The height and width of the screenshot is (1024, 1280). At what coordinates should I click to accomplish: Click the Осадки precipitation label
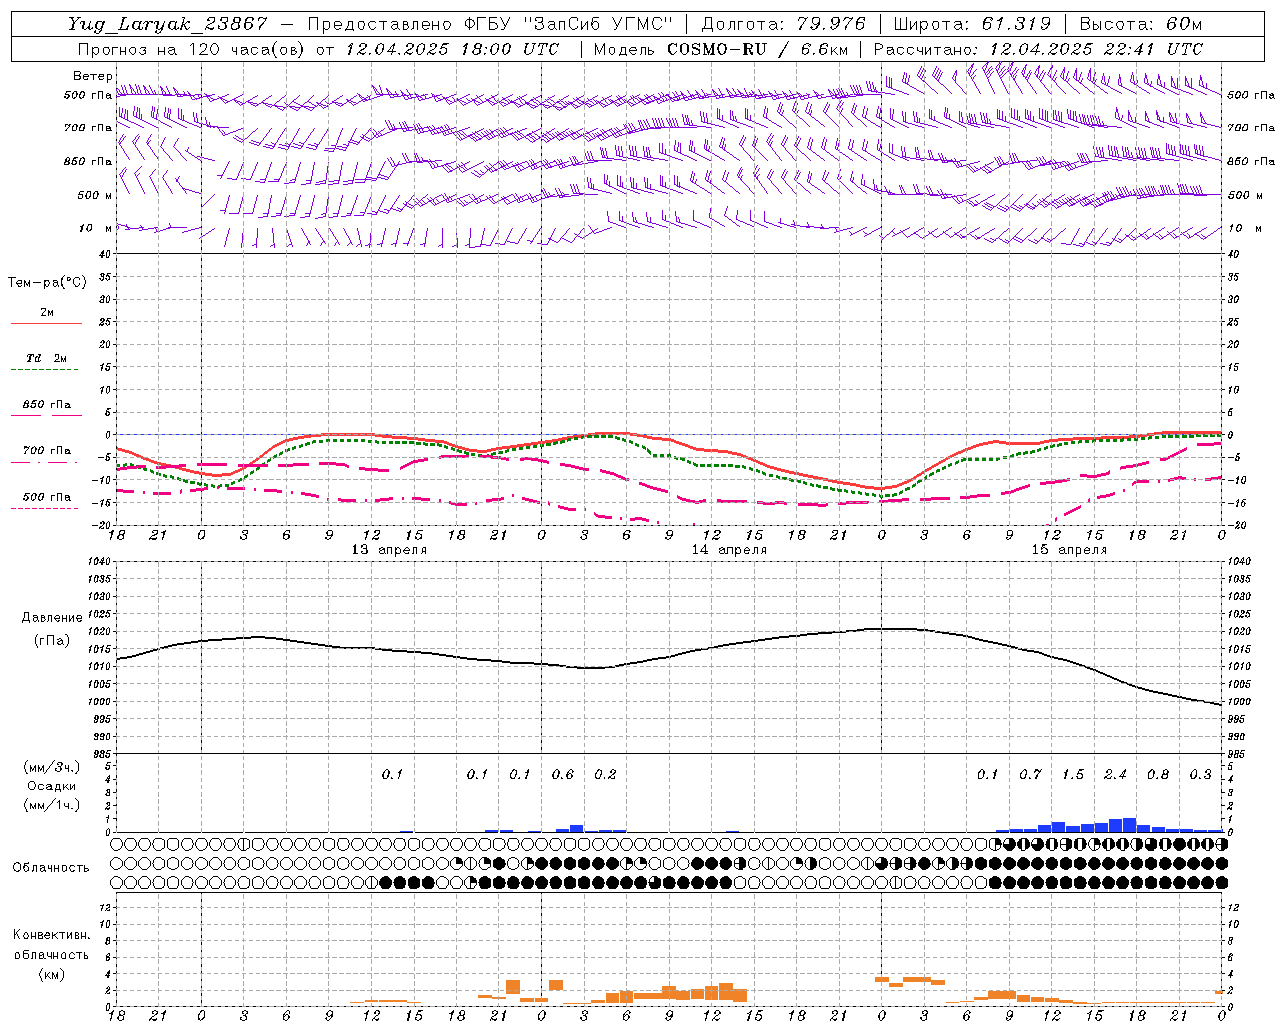(x=52, y=786)
